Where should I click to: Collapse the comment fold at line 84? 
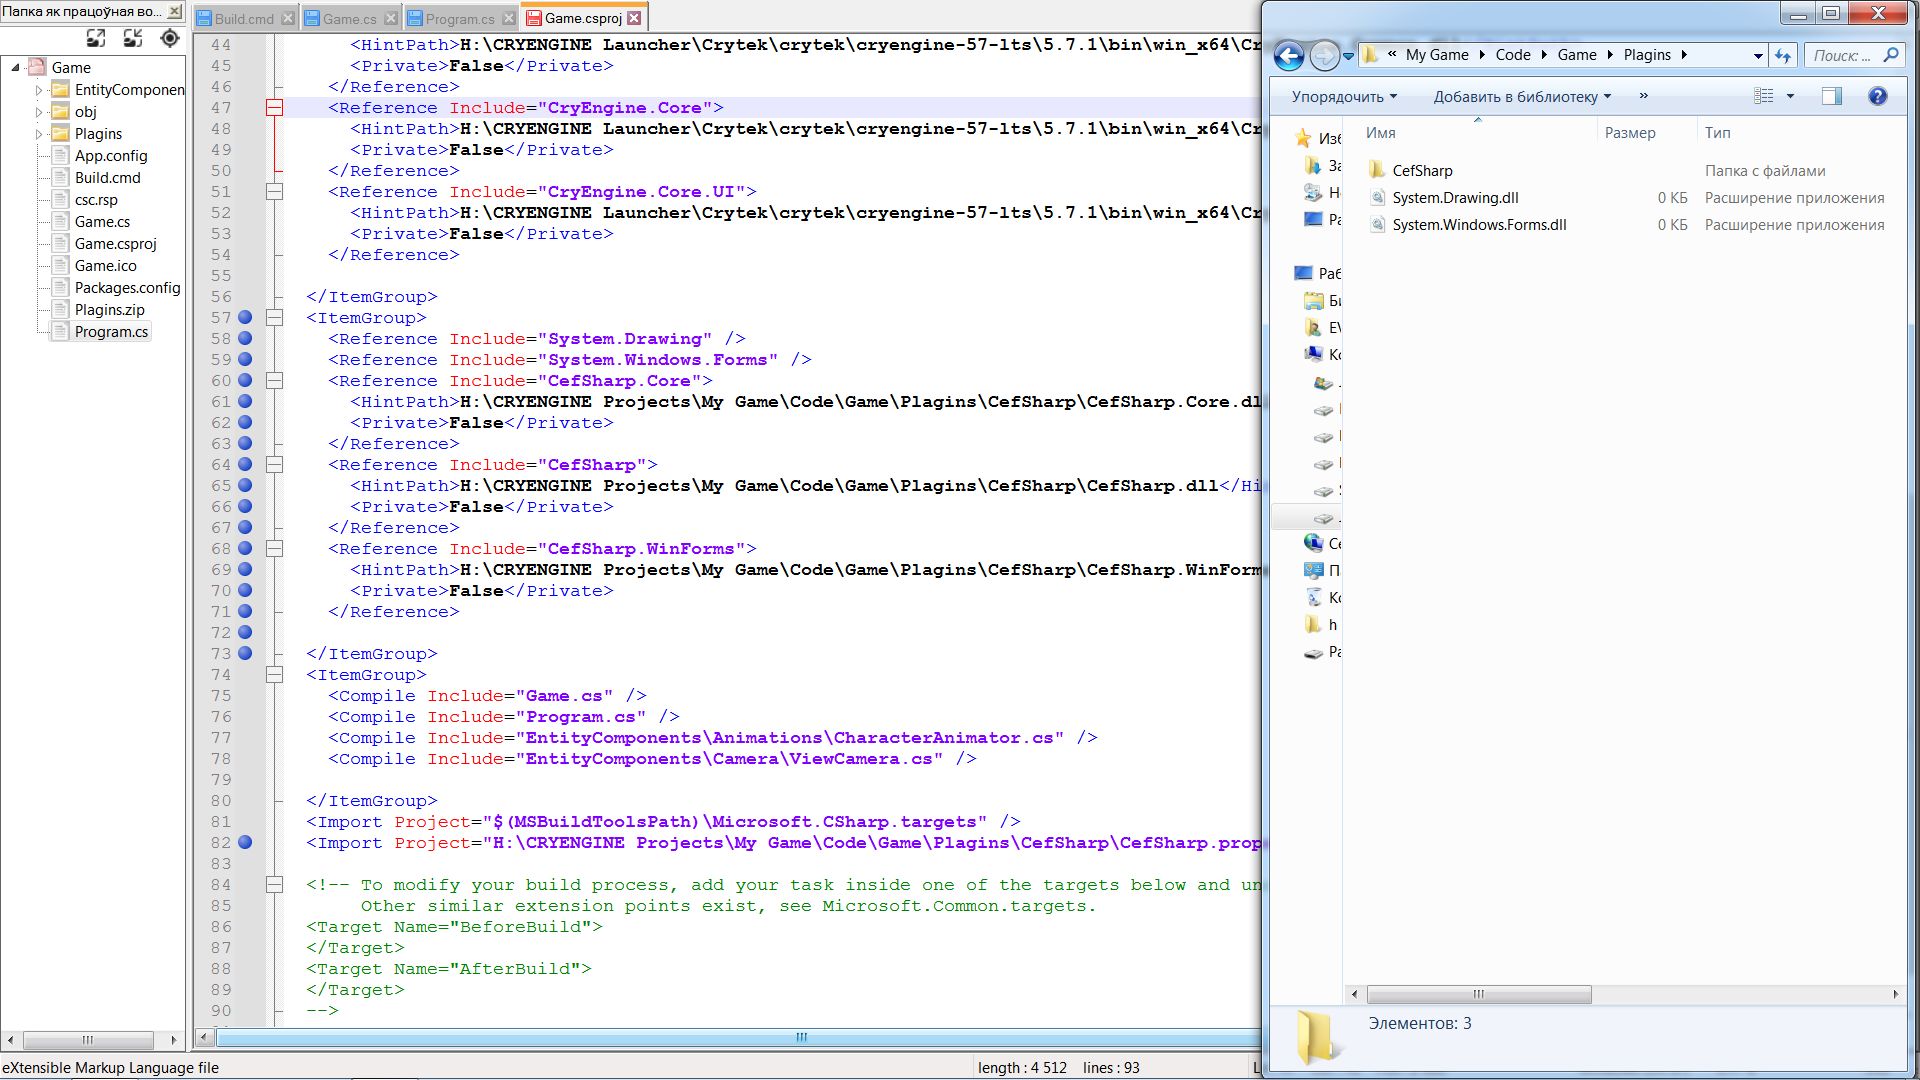point(274,884)
